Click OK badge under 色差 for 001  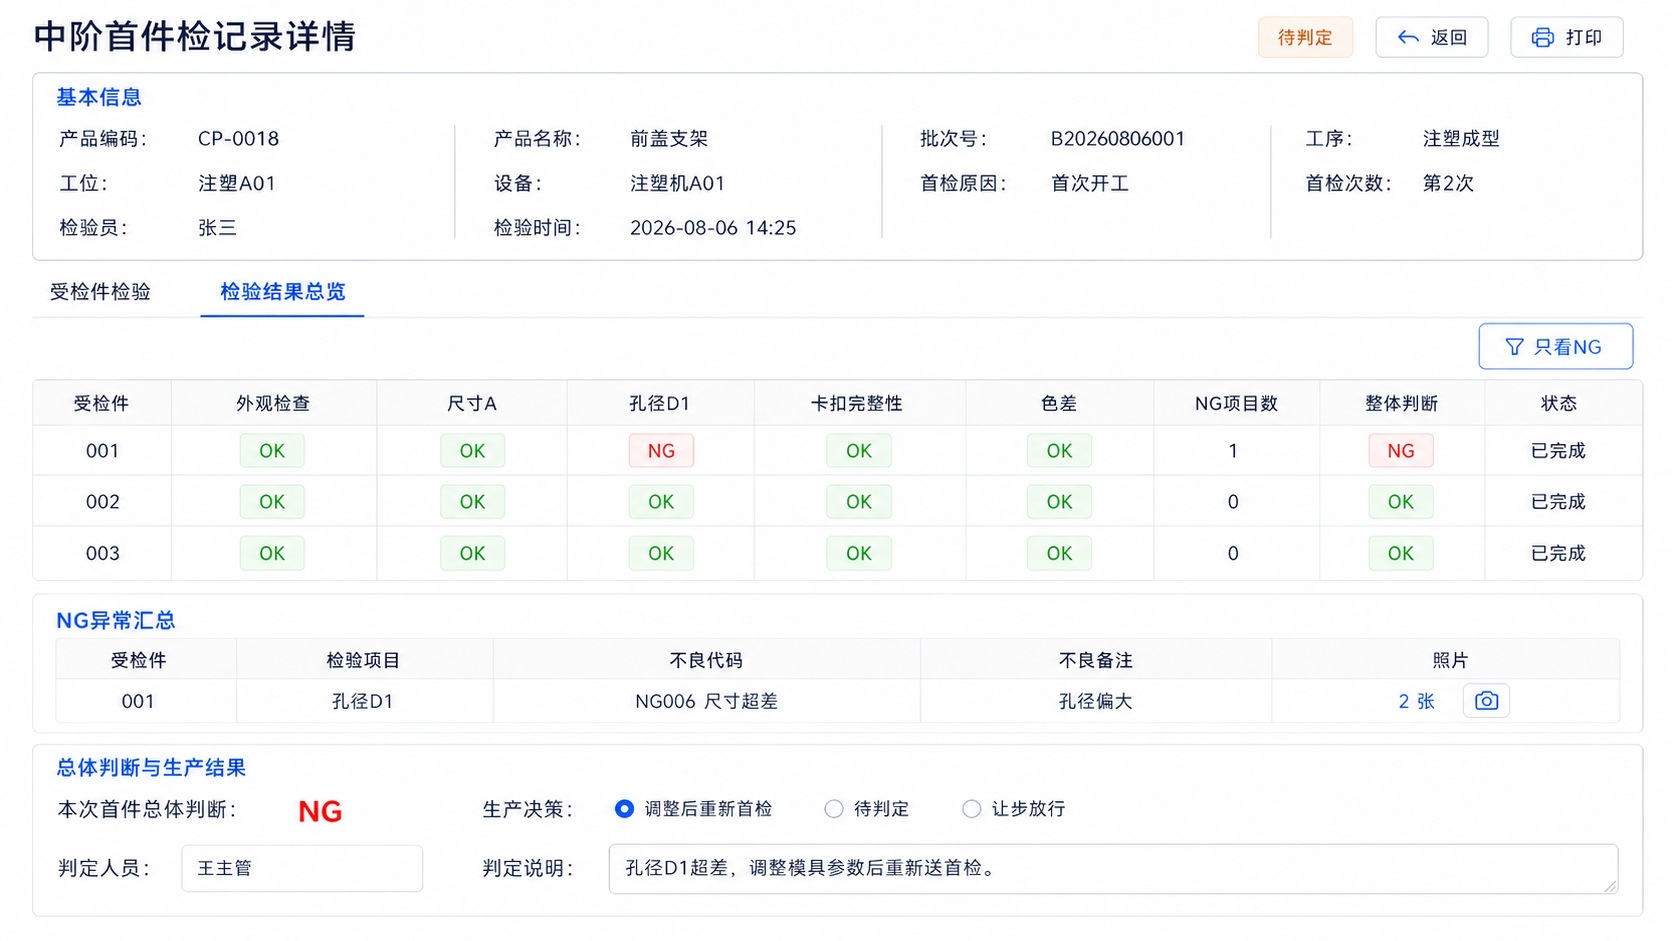pos(1059,451)
